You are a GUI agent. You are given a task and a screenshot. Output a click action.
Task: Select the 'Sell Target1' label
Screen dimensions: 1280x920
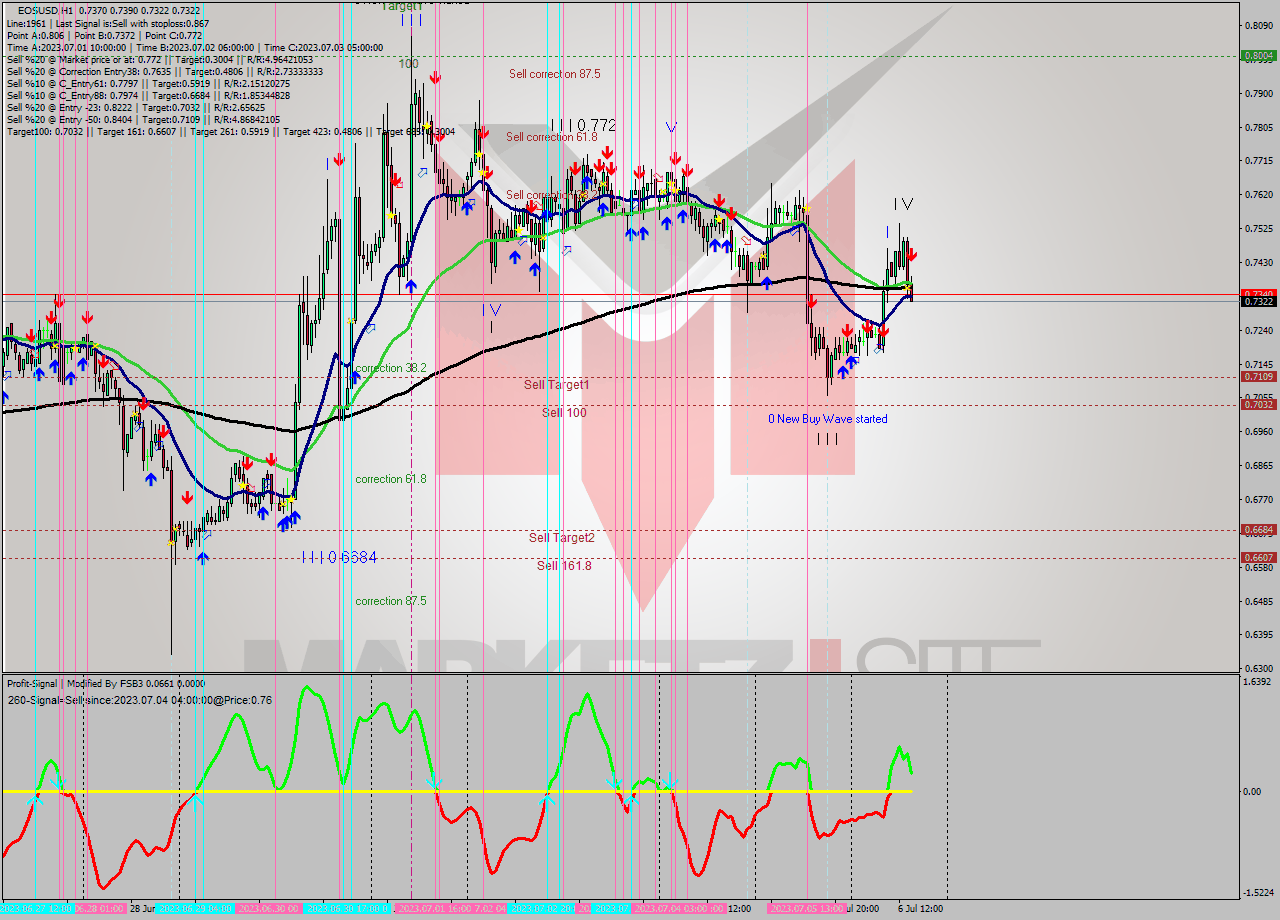point(557,385)
